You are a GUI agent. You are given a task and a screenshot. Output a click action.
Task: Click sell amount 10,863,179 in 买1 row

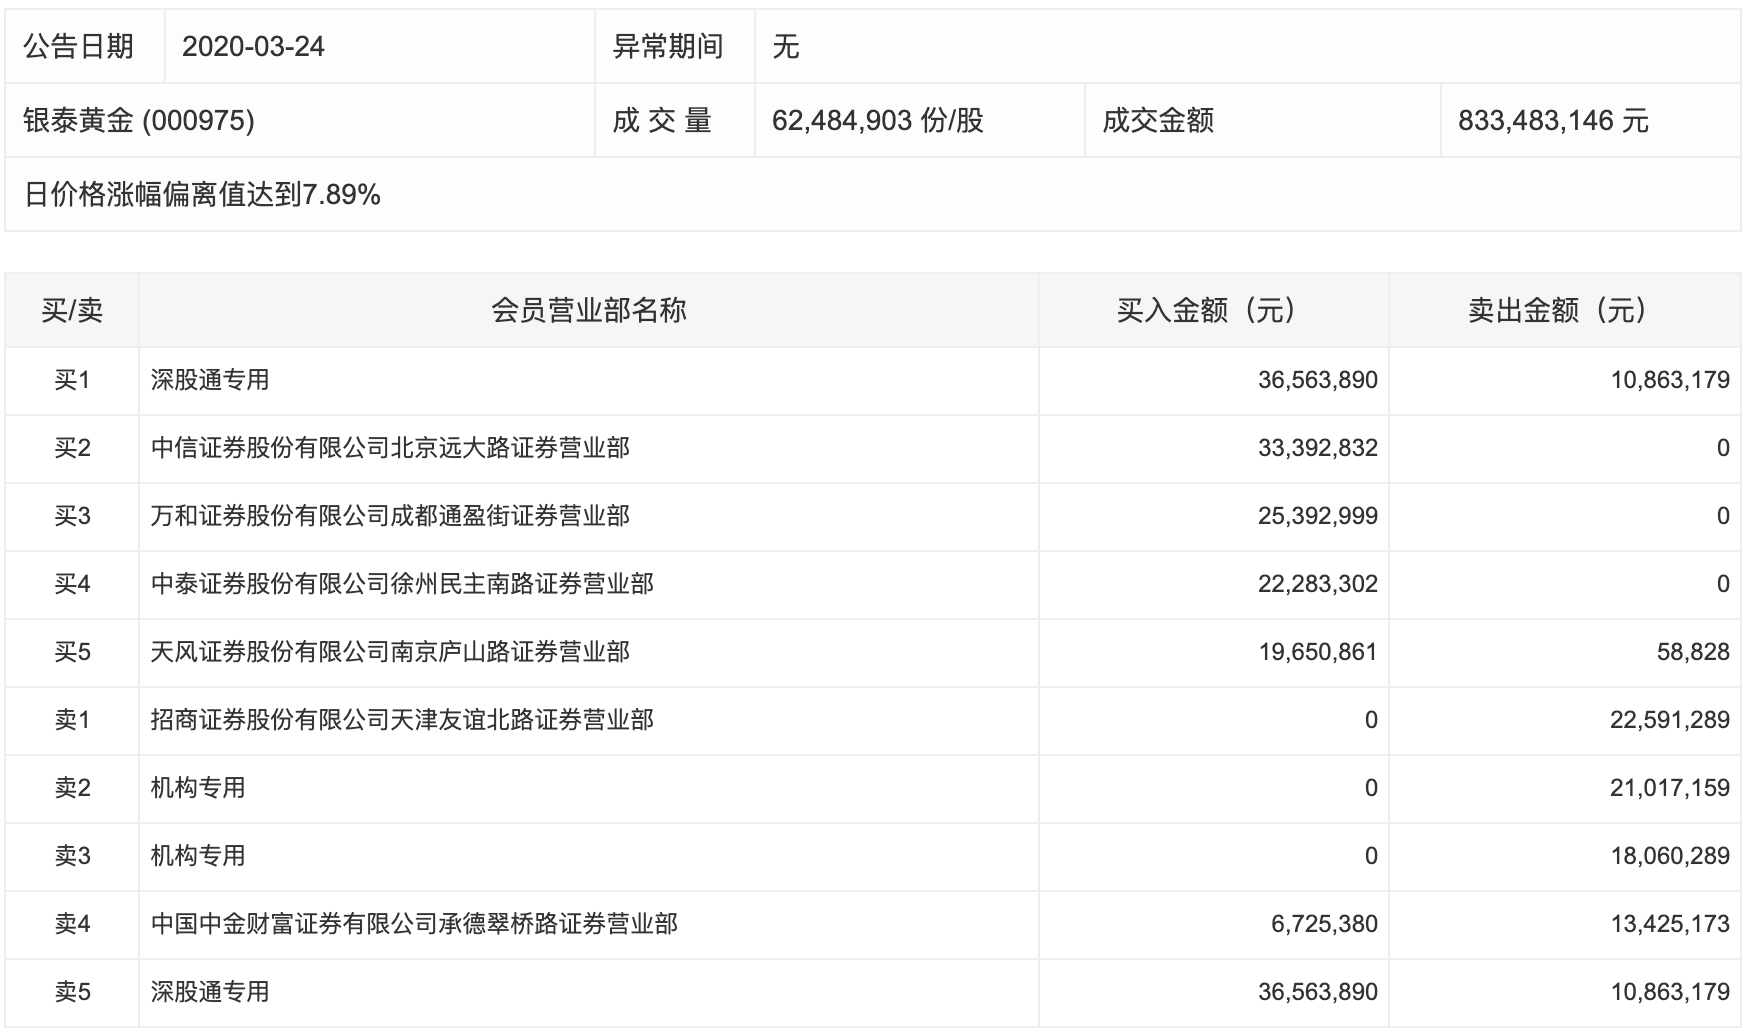point(1670,380)
